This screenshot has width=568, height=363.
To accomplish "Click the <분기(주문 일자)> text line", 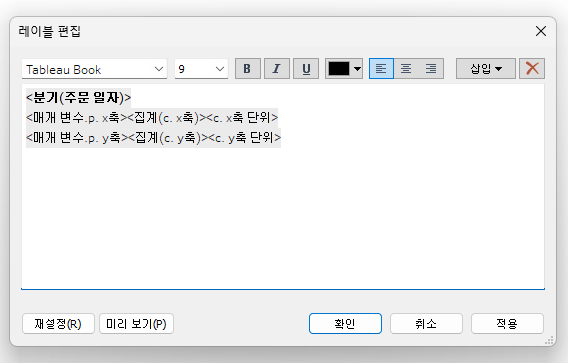I will click(78, 97).
